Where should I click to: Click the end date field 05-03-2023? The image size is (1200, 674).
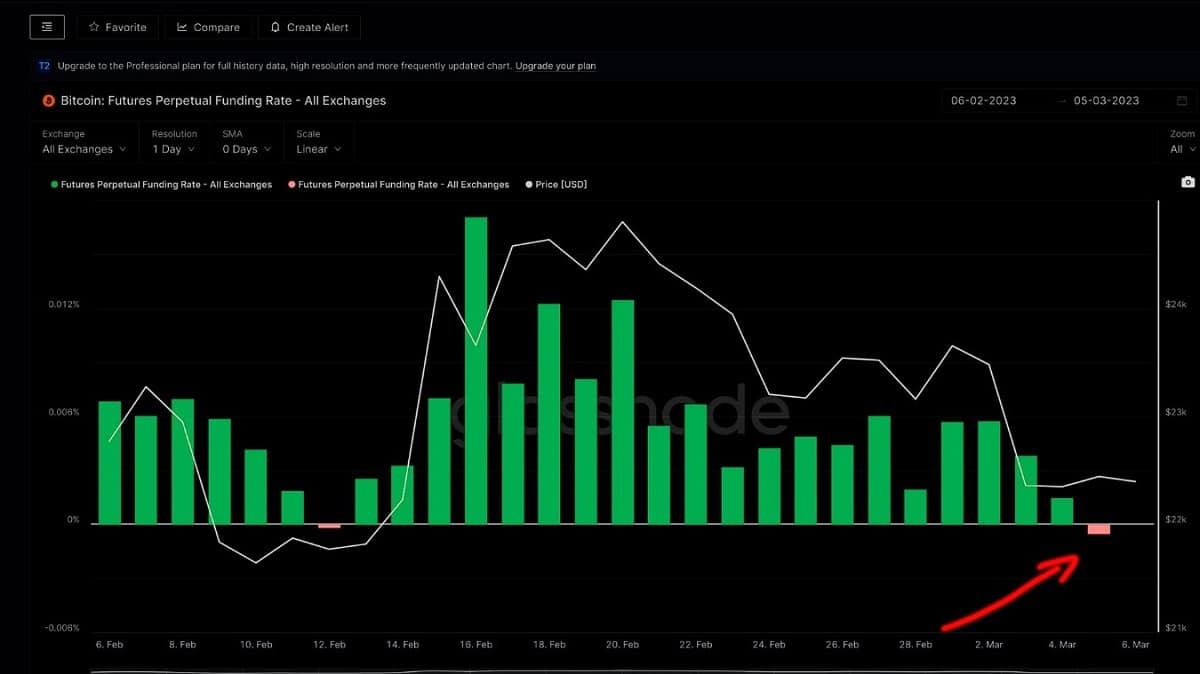(1106, 101)
